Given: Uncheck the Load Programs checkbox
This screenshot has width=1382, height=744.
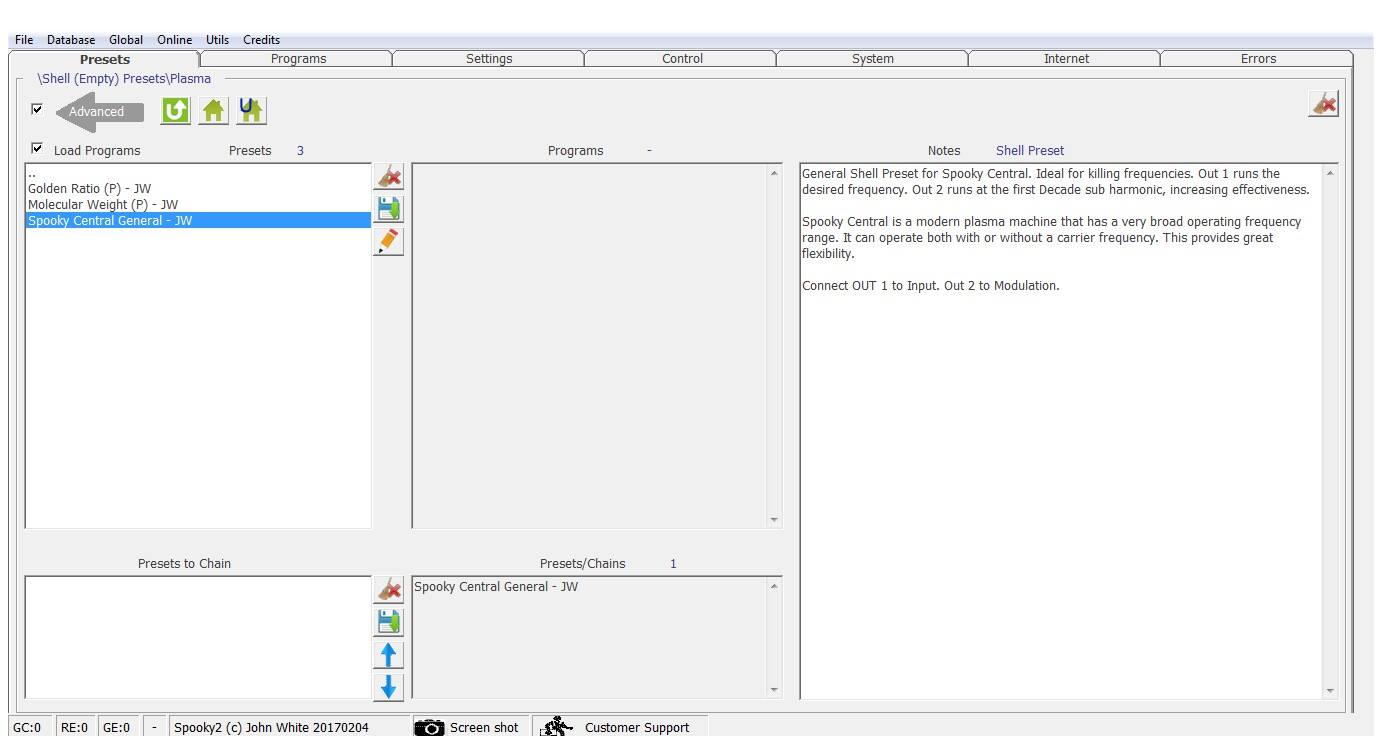Looking at the screenshot, I should tap(37, 149).
